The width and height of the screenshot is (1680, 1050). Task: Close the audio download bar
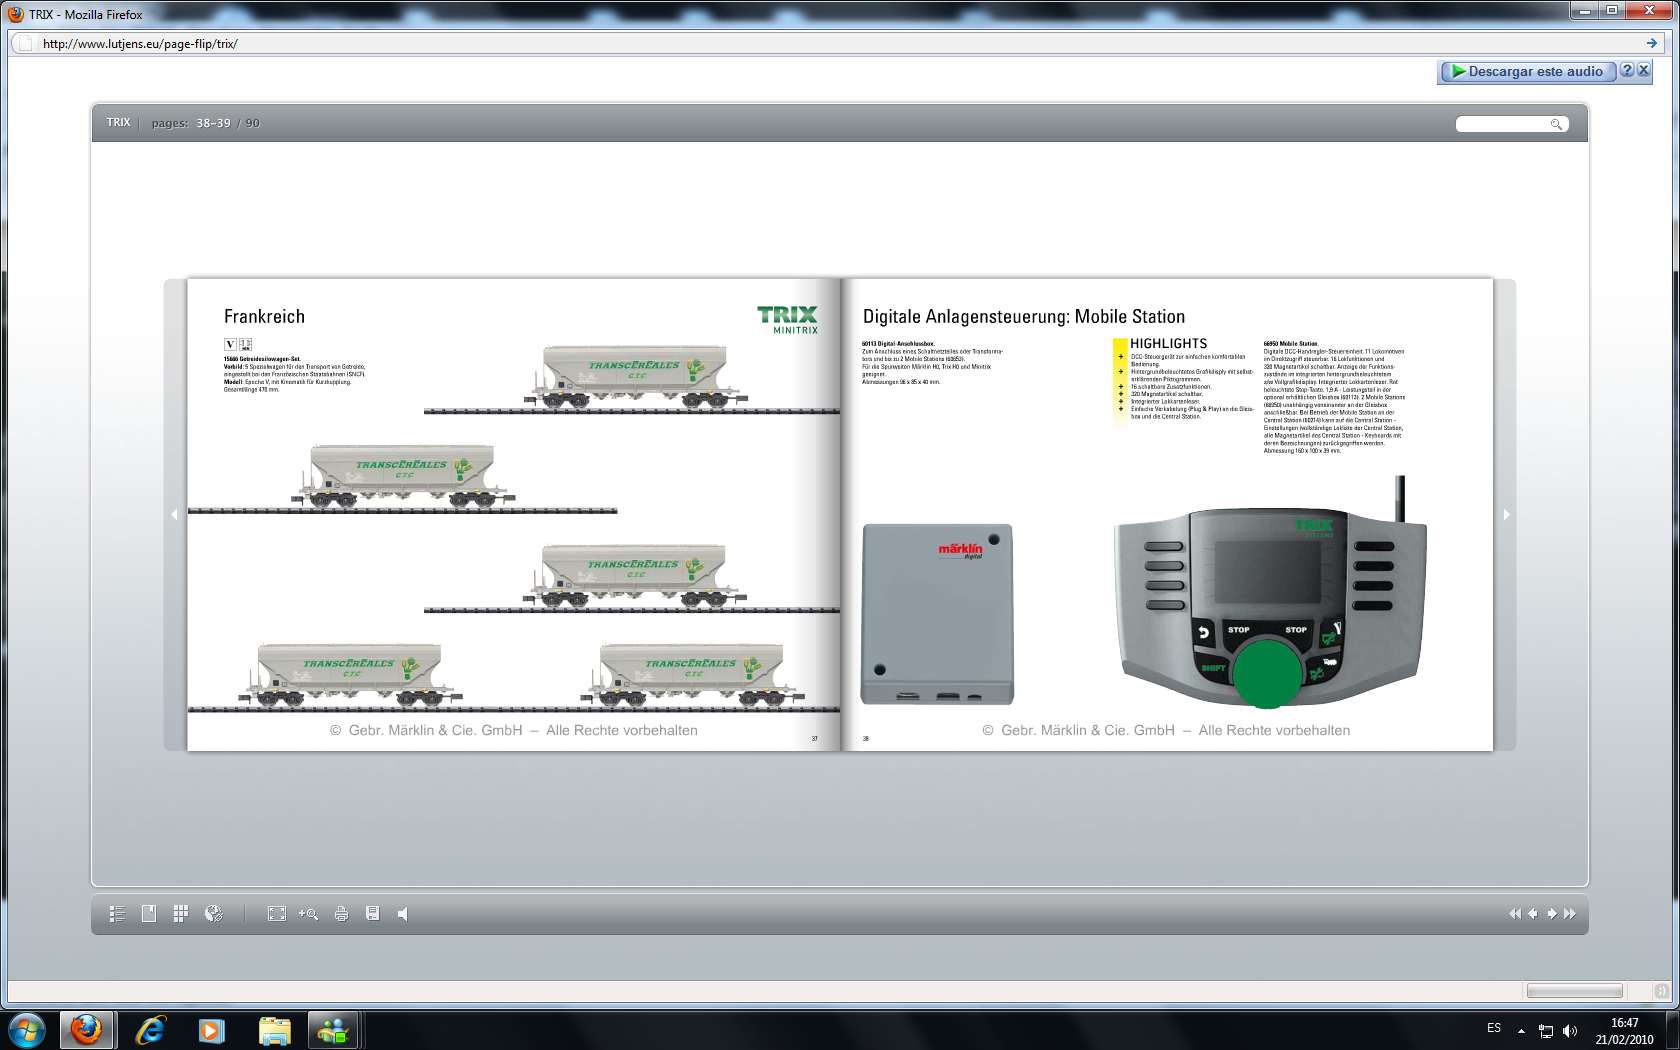pos(1643,70)
